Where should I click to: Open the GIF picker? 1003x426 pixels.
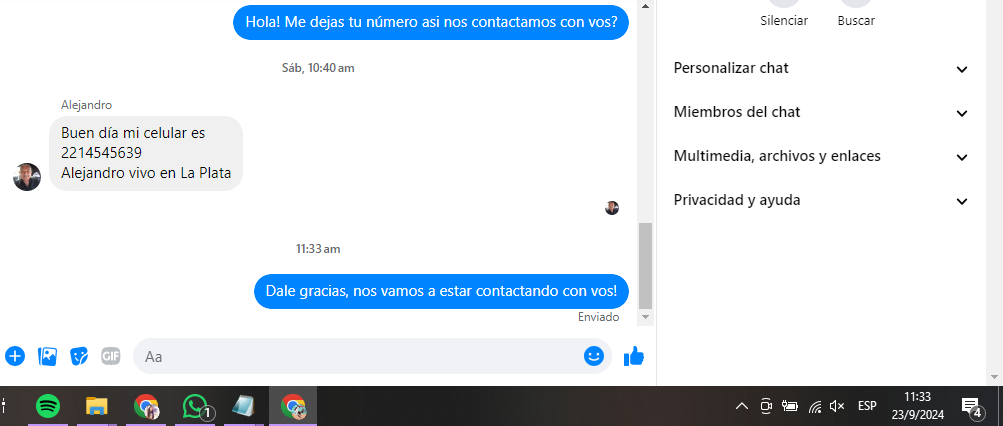point(111,356)
